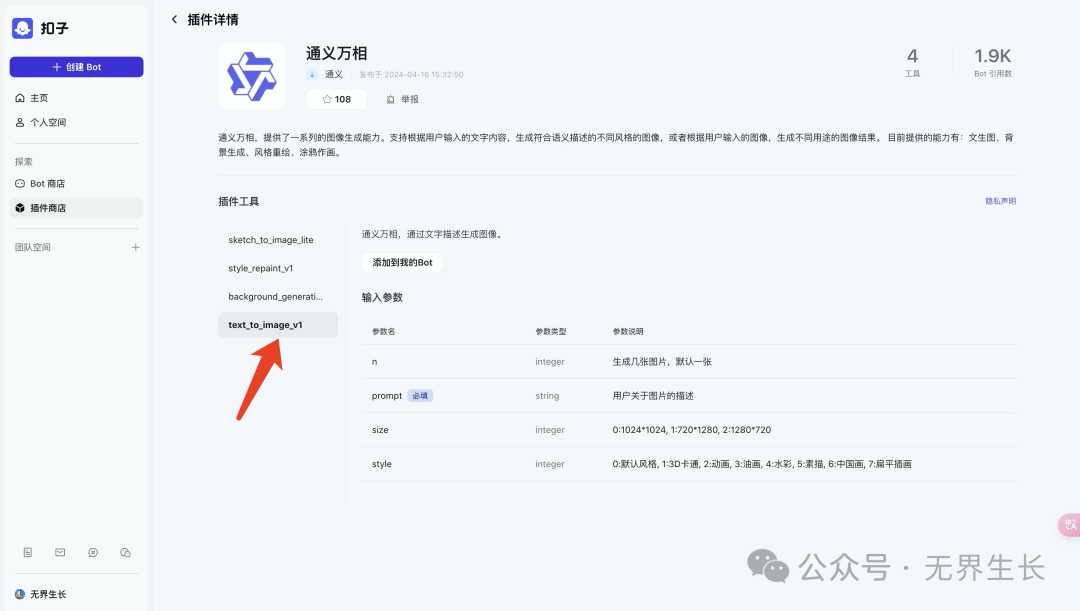The height and width of the screenshot is (611, 1080).
Task: Click the 用户关于图片的描述 description
Action: (x=653, y=395)
